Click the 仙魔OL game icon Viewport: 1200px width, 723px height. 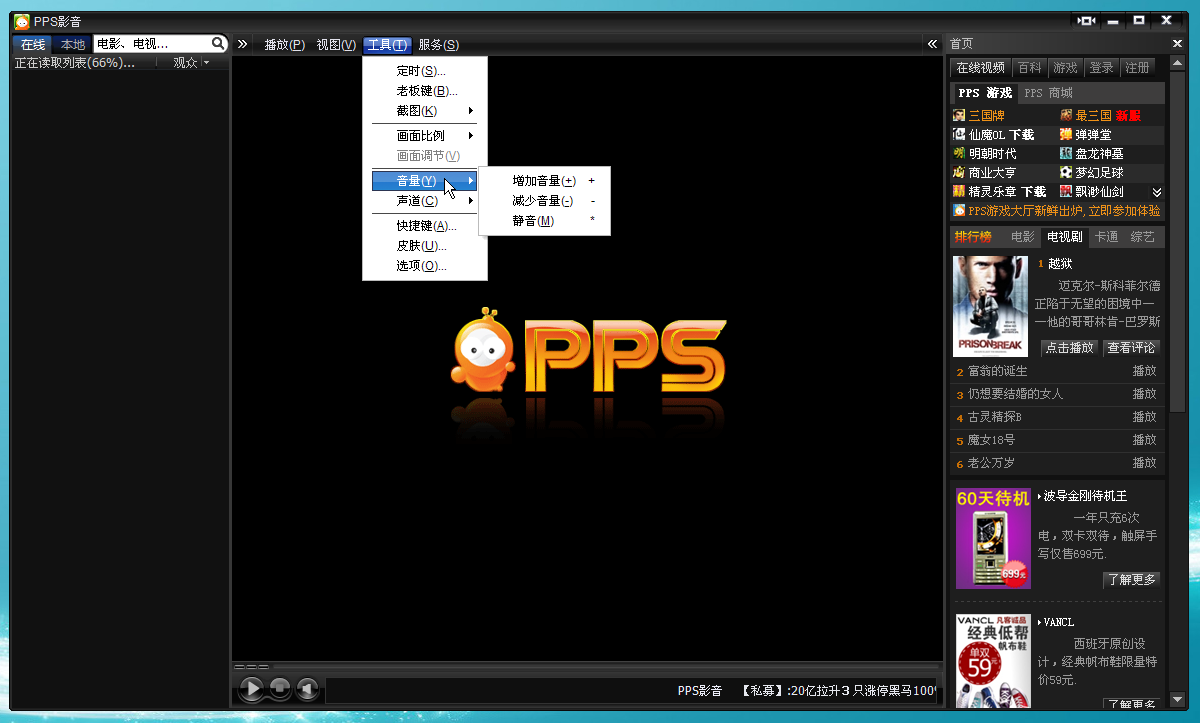click(959, 134)
